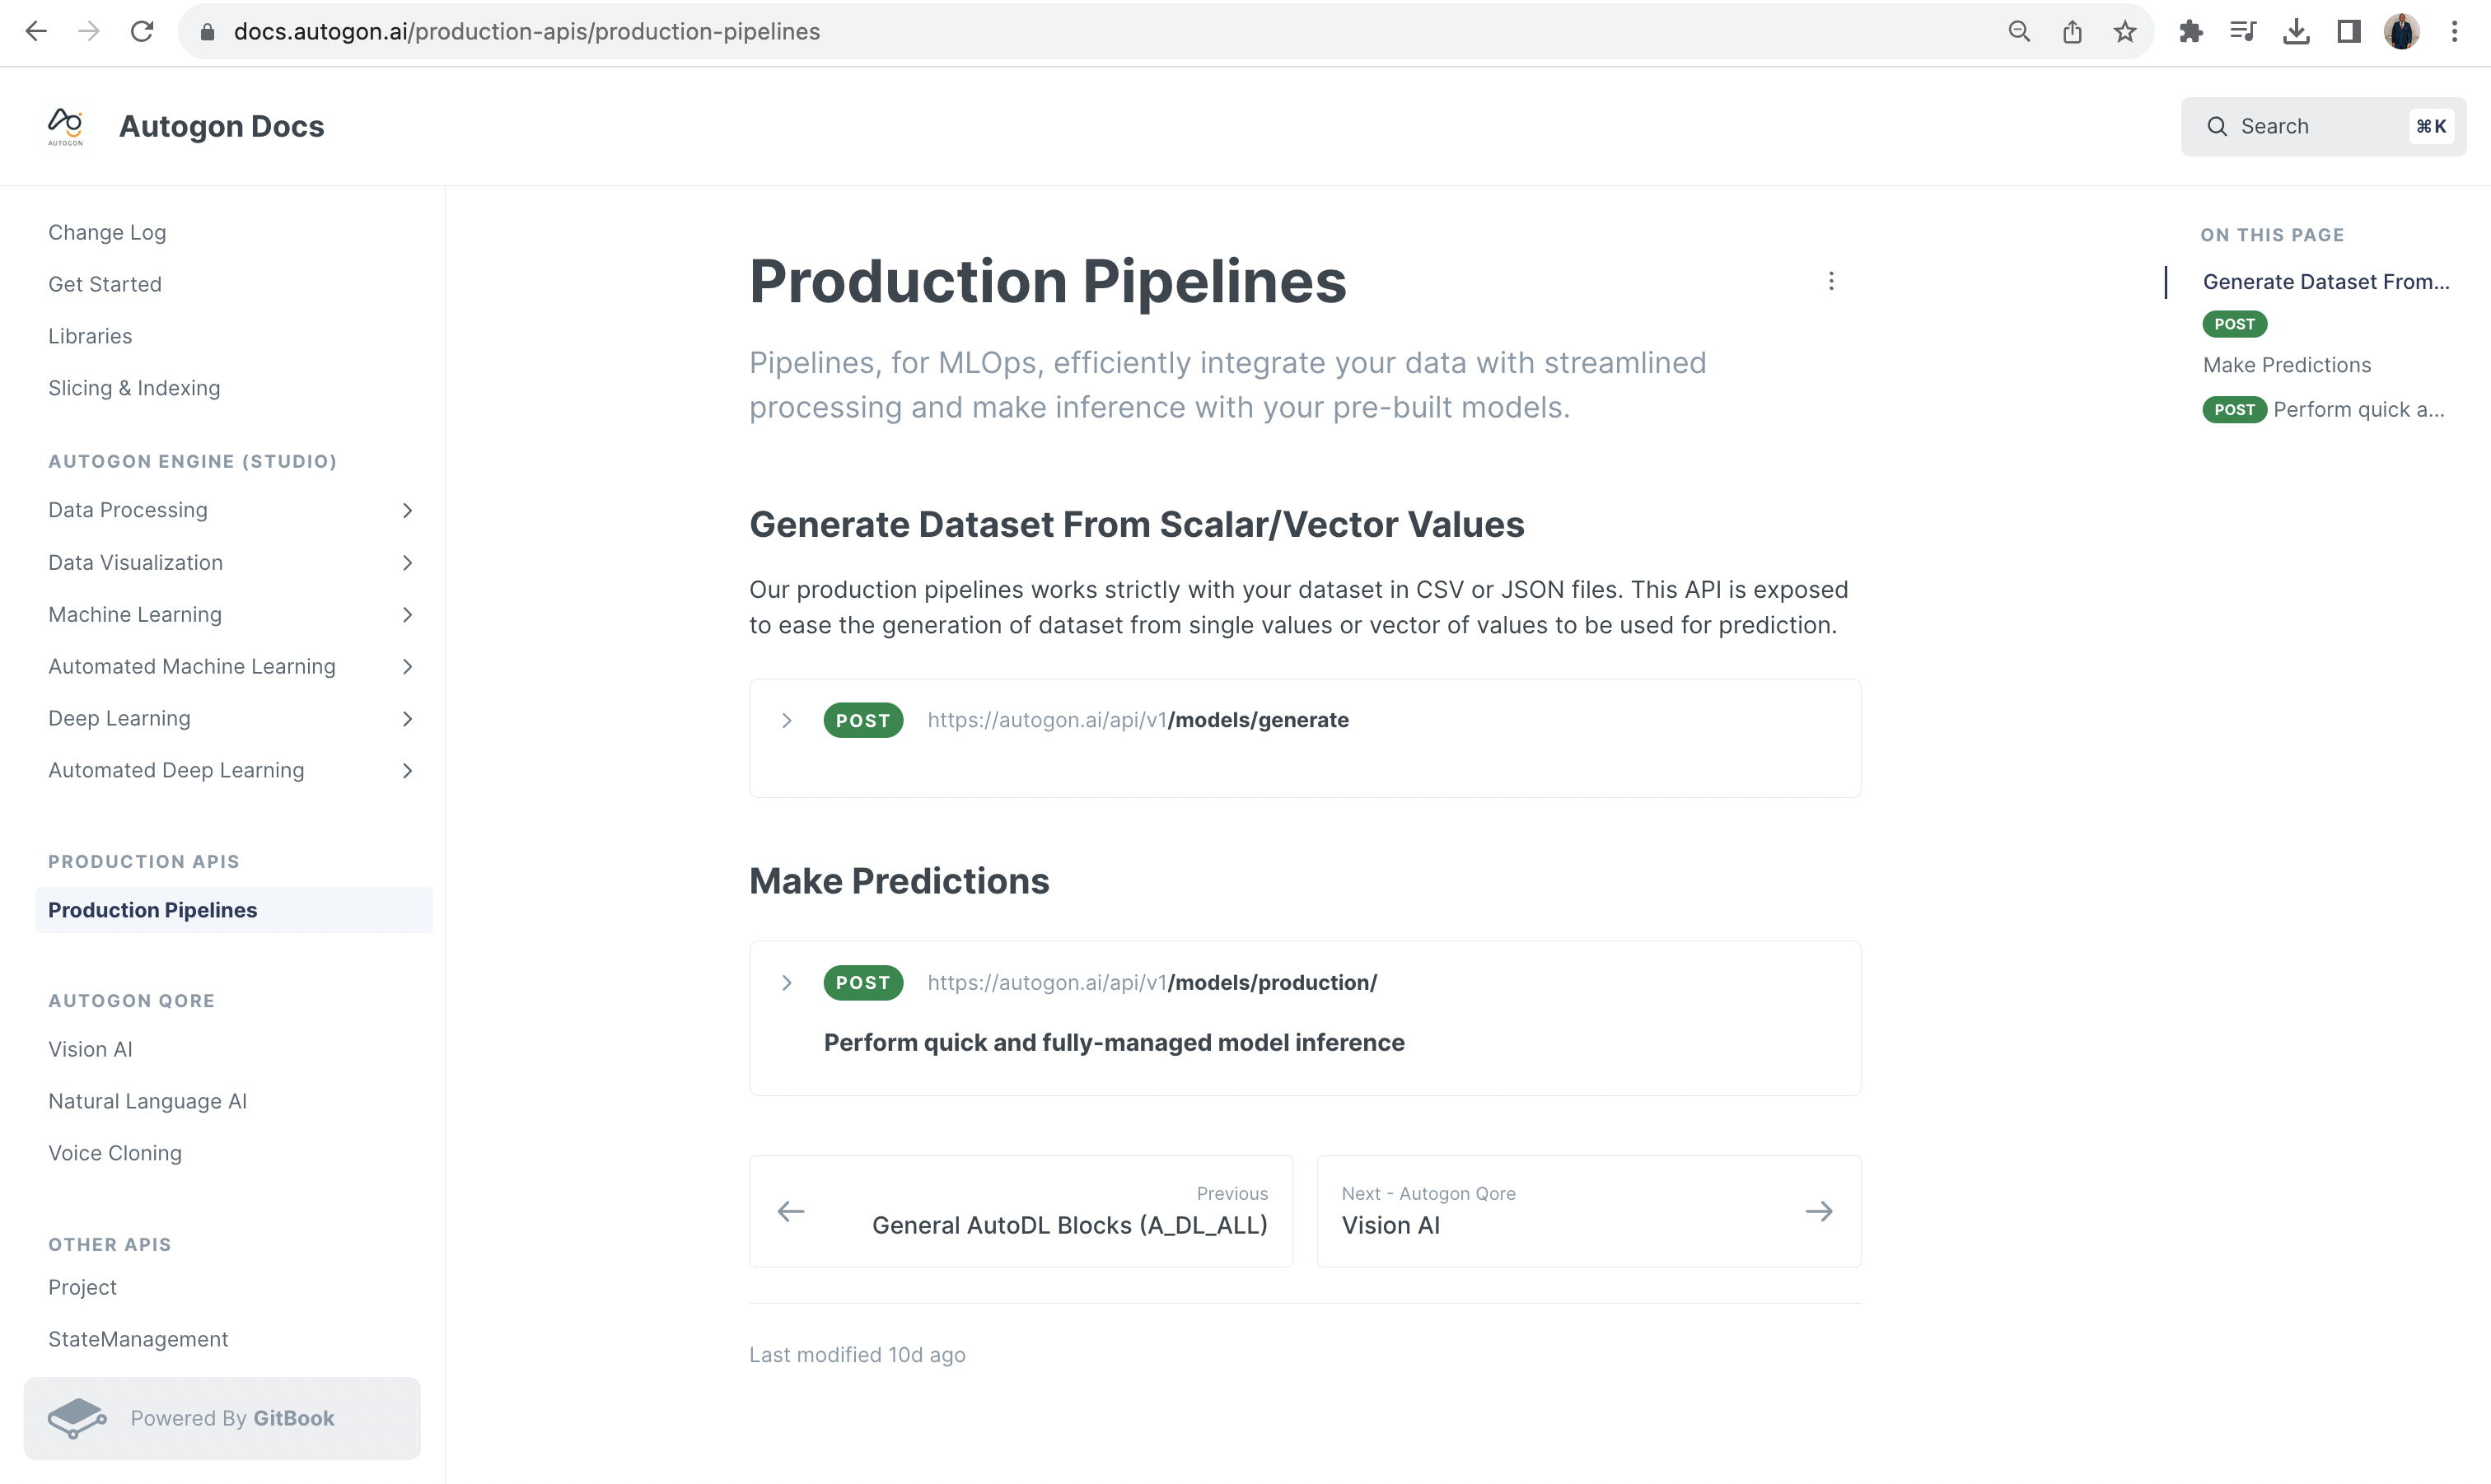Go back with the browser back arrow
Screen dimensions: 2491x1484
(36, 31)
